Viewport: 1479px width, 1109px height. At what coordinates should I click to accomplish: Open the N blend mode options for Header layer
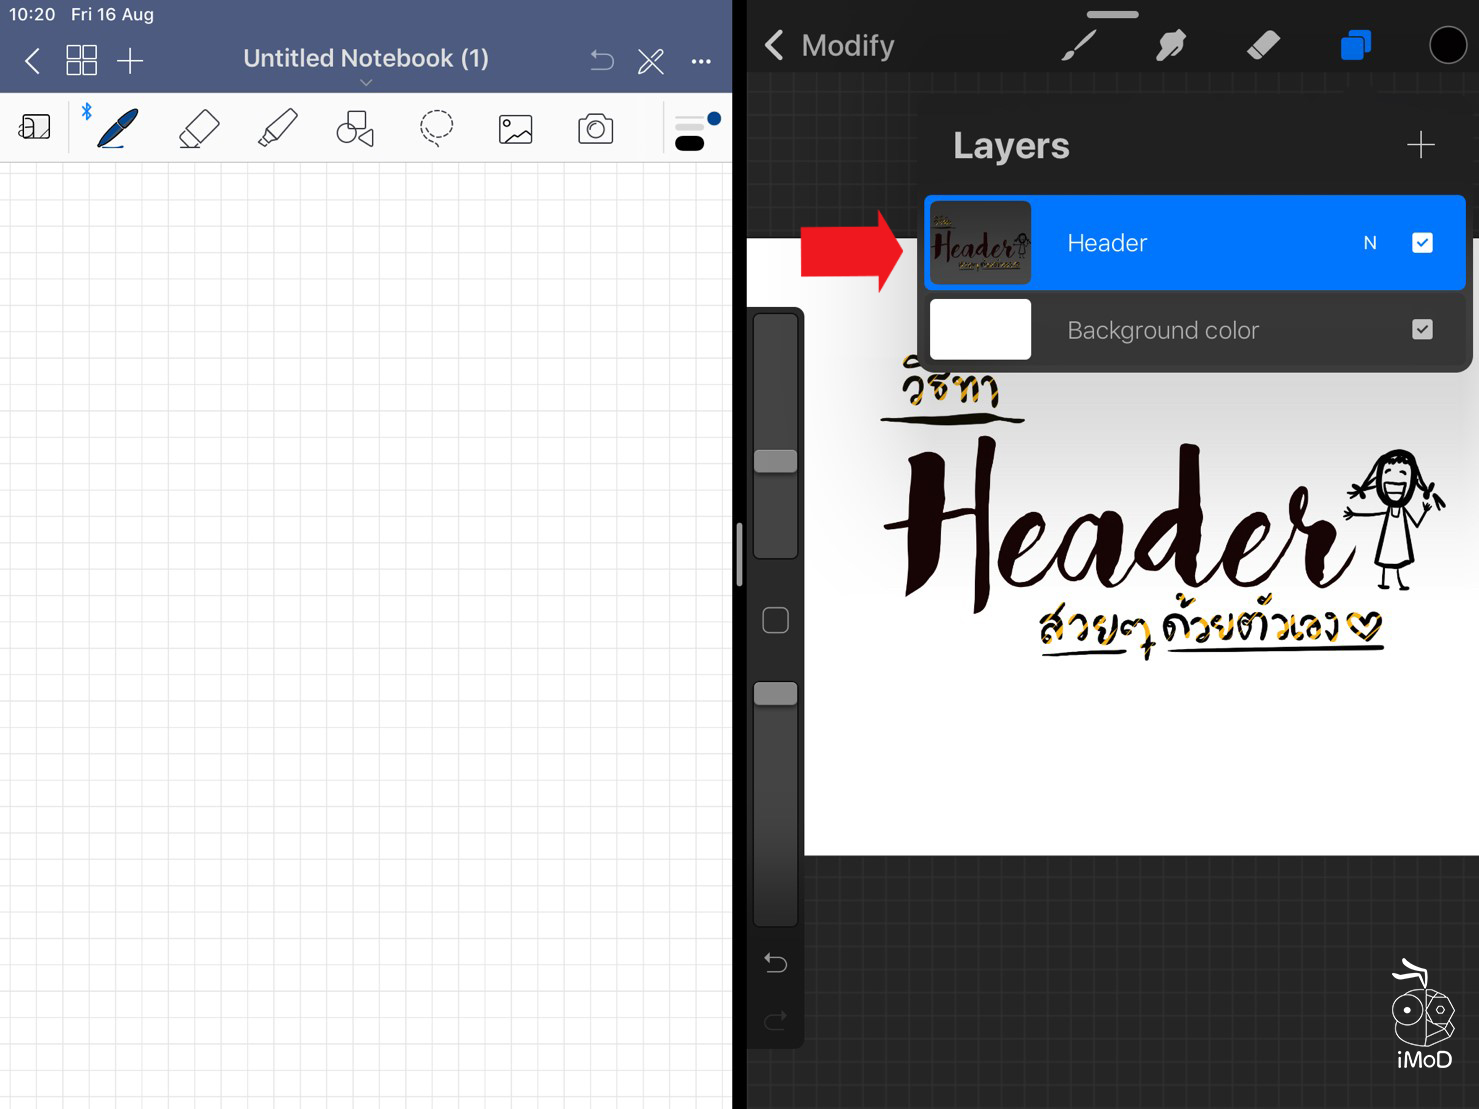point(1369,242)
